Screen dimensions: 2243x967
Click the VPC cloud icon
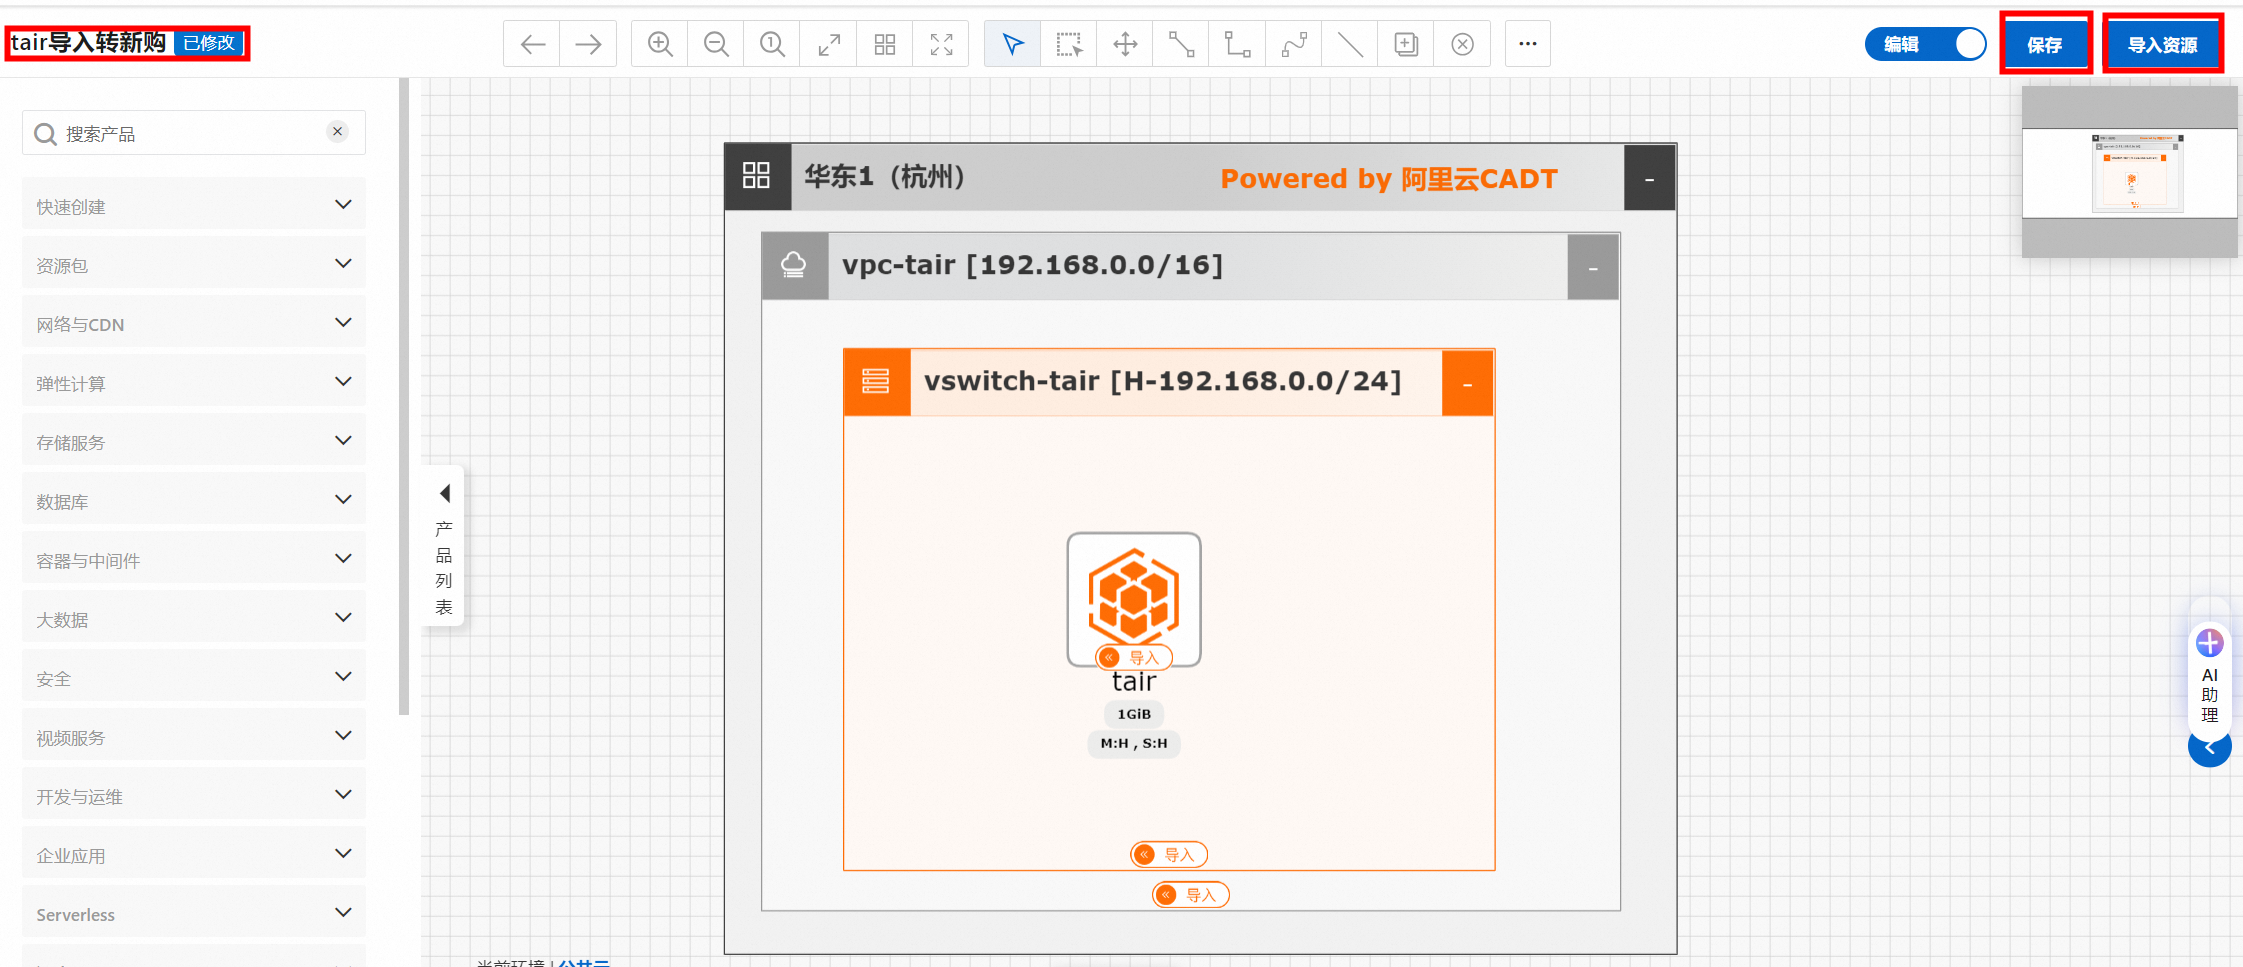[794, 266]
